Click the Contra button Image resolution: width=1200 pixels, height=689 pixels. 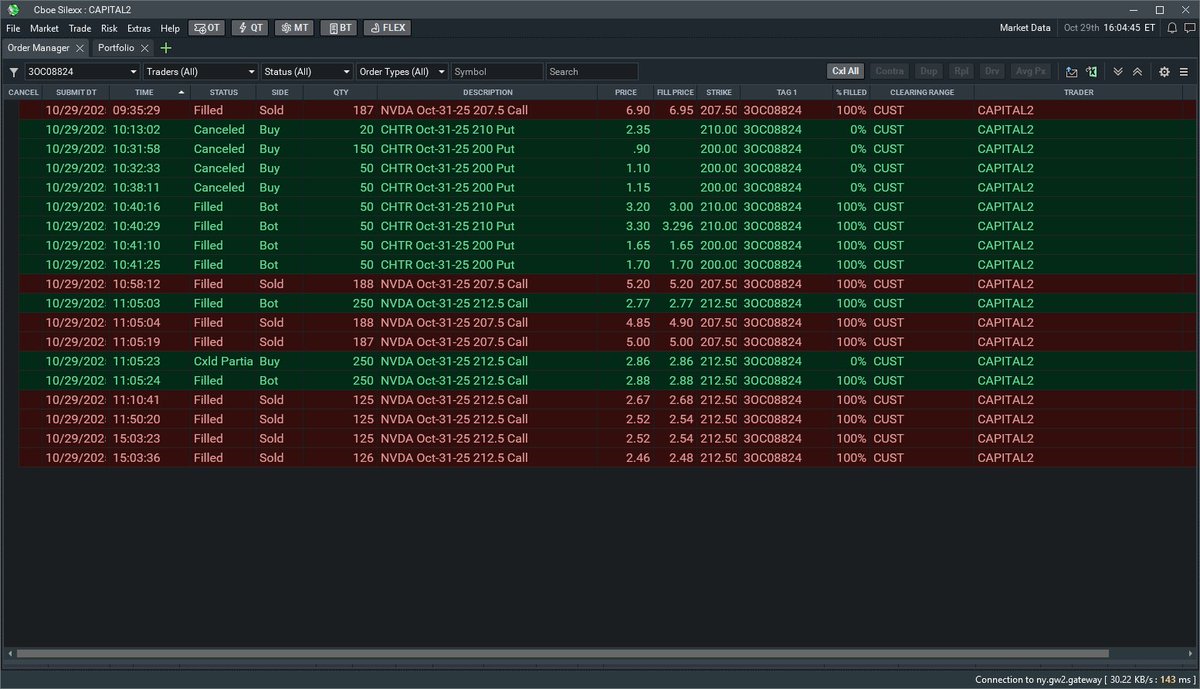tap(889, 72)
